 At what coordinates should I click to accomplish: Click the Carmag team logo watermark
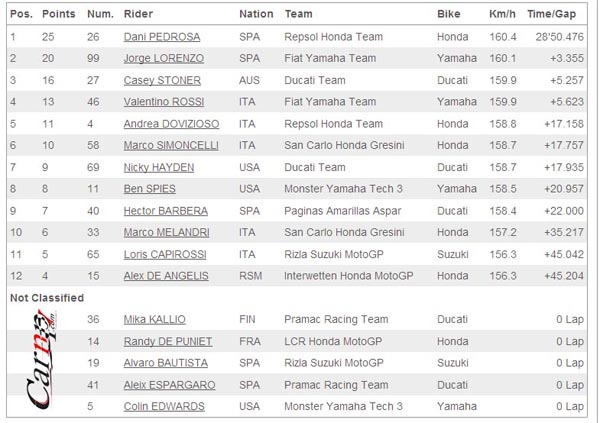[x=42, y=359]
